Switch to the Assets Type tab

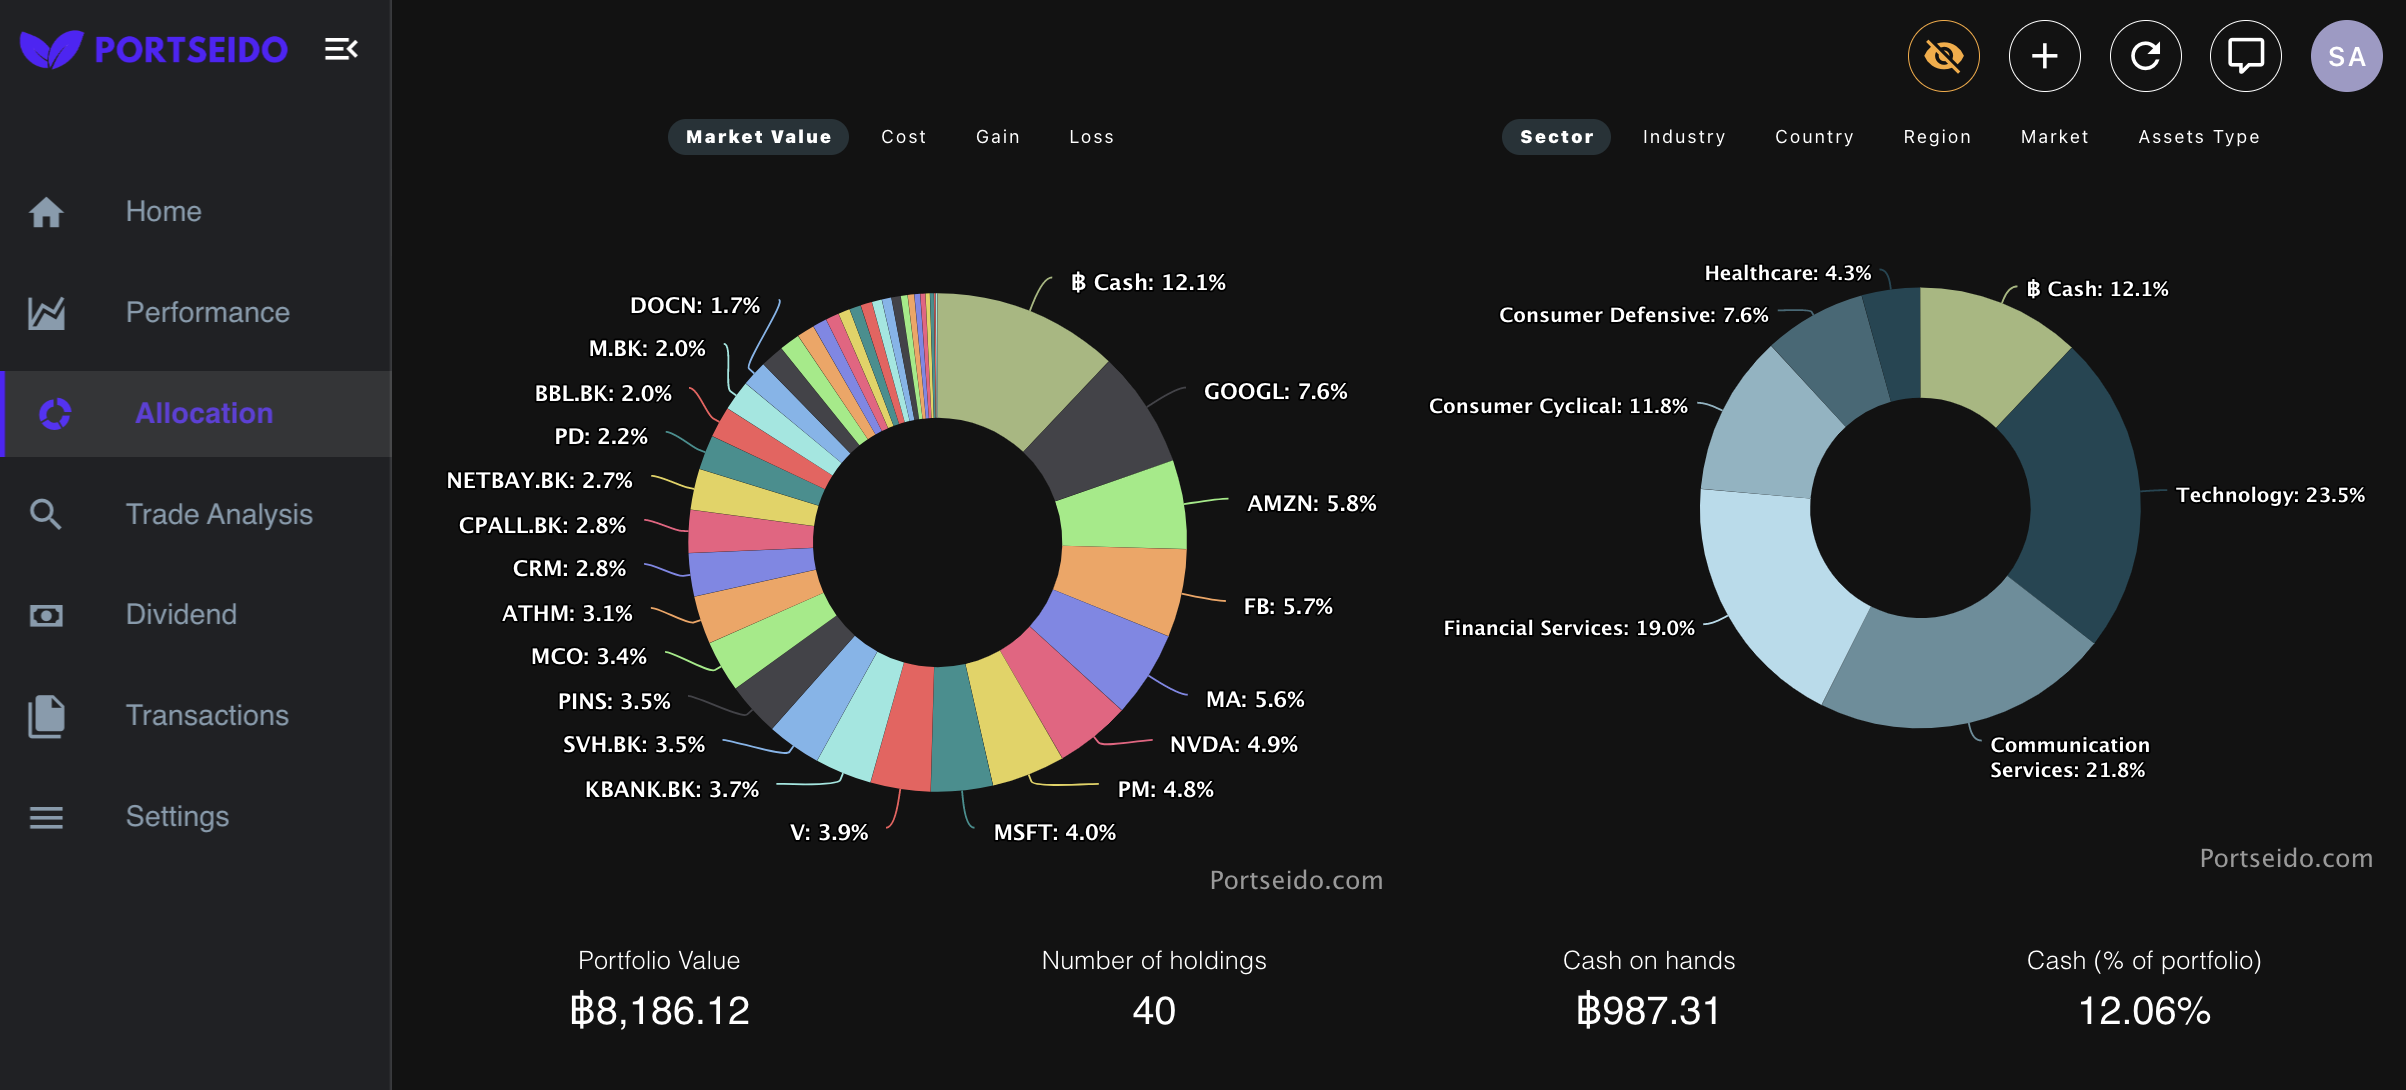click(2199, 137)
